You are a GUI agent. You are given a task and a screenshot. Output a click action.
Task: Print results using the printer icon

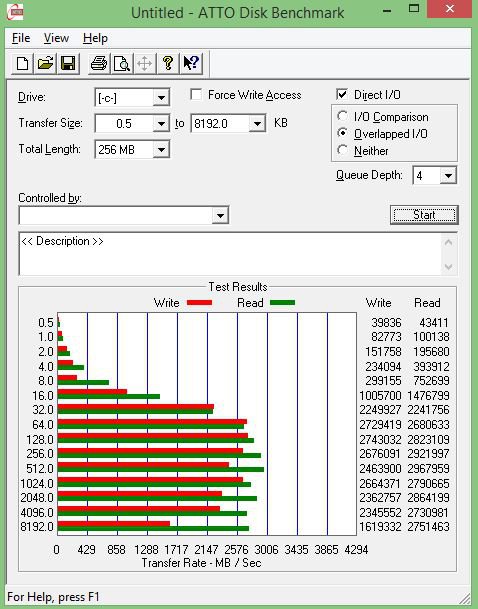[99, 63]
